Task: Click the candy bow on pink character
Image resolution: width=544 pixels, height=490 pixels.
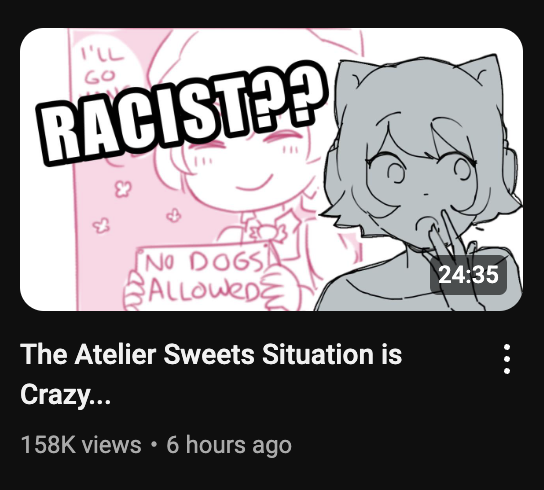Action: (267, 232)
